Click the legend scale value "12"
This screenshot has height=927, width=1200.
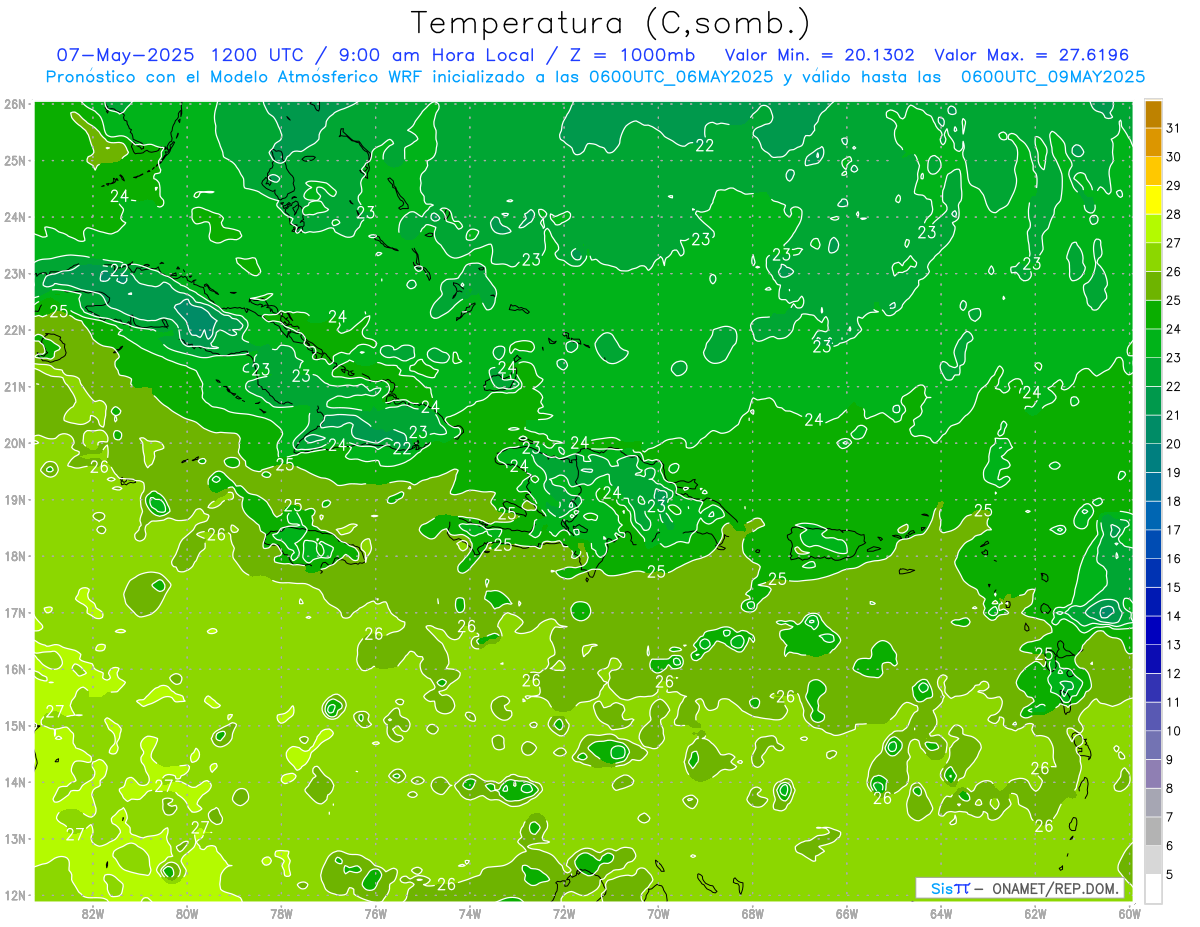(x=1174, y=673)
